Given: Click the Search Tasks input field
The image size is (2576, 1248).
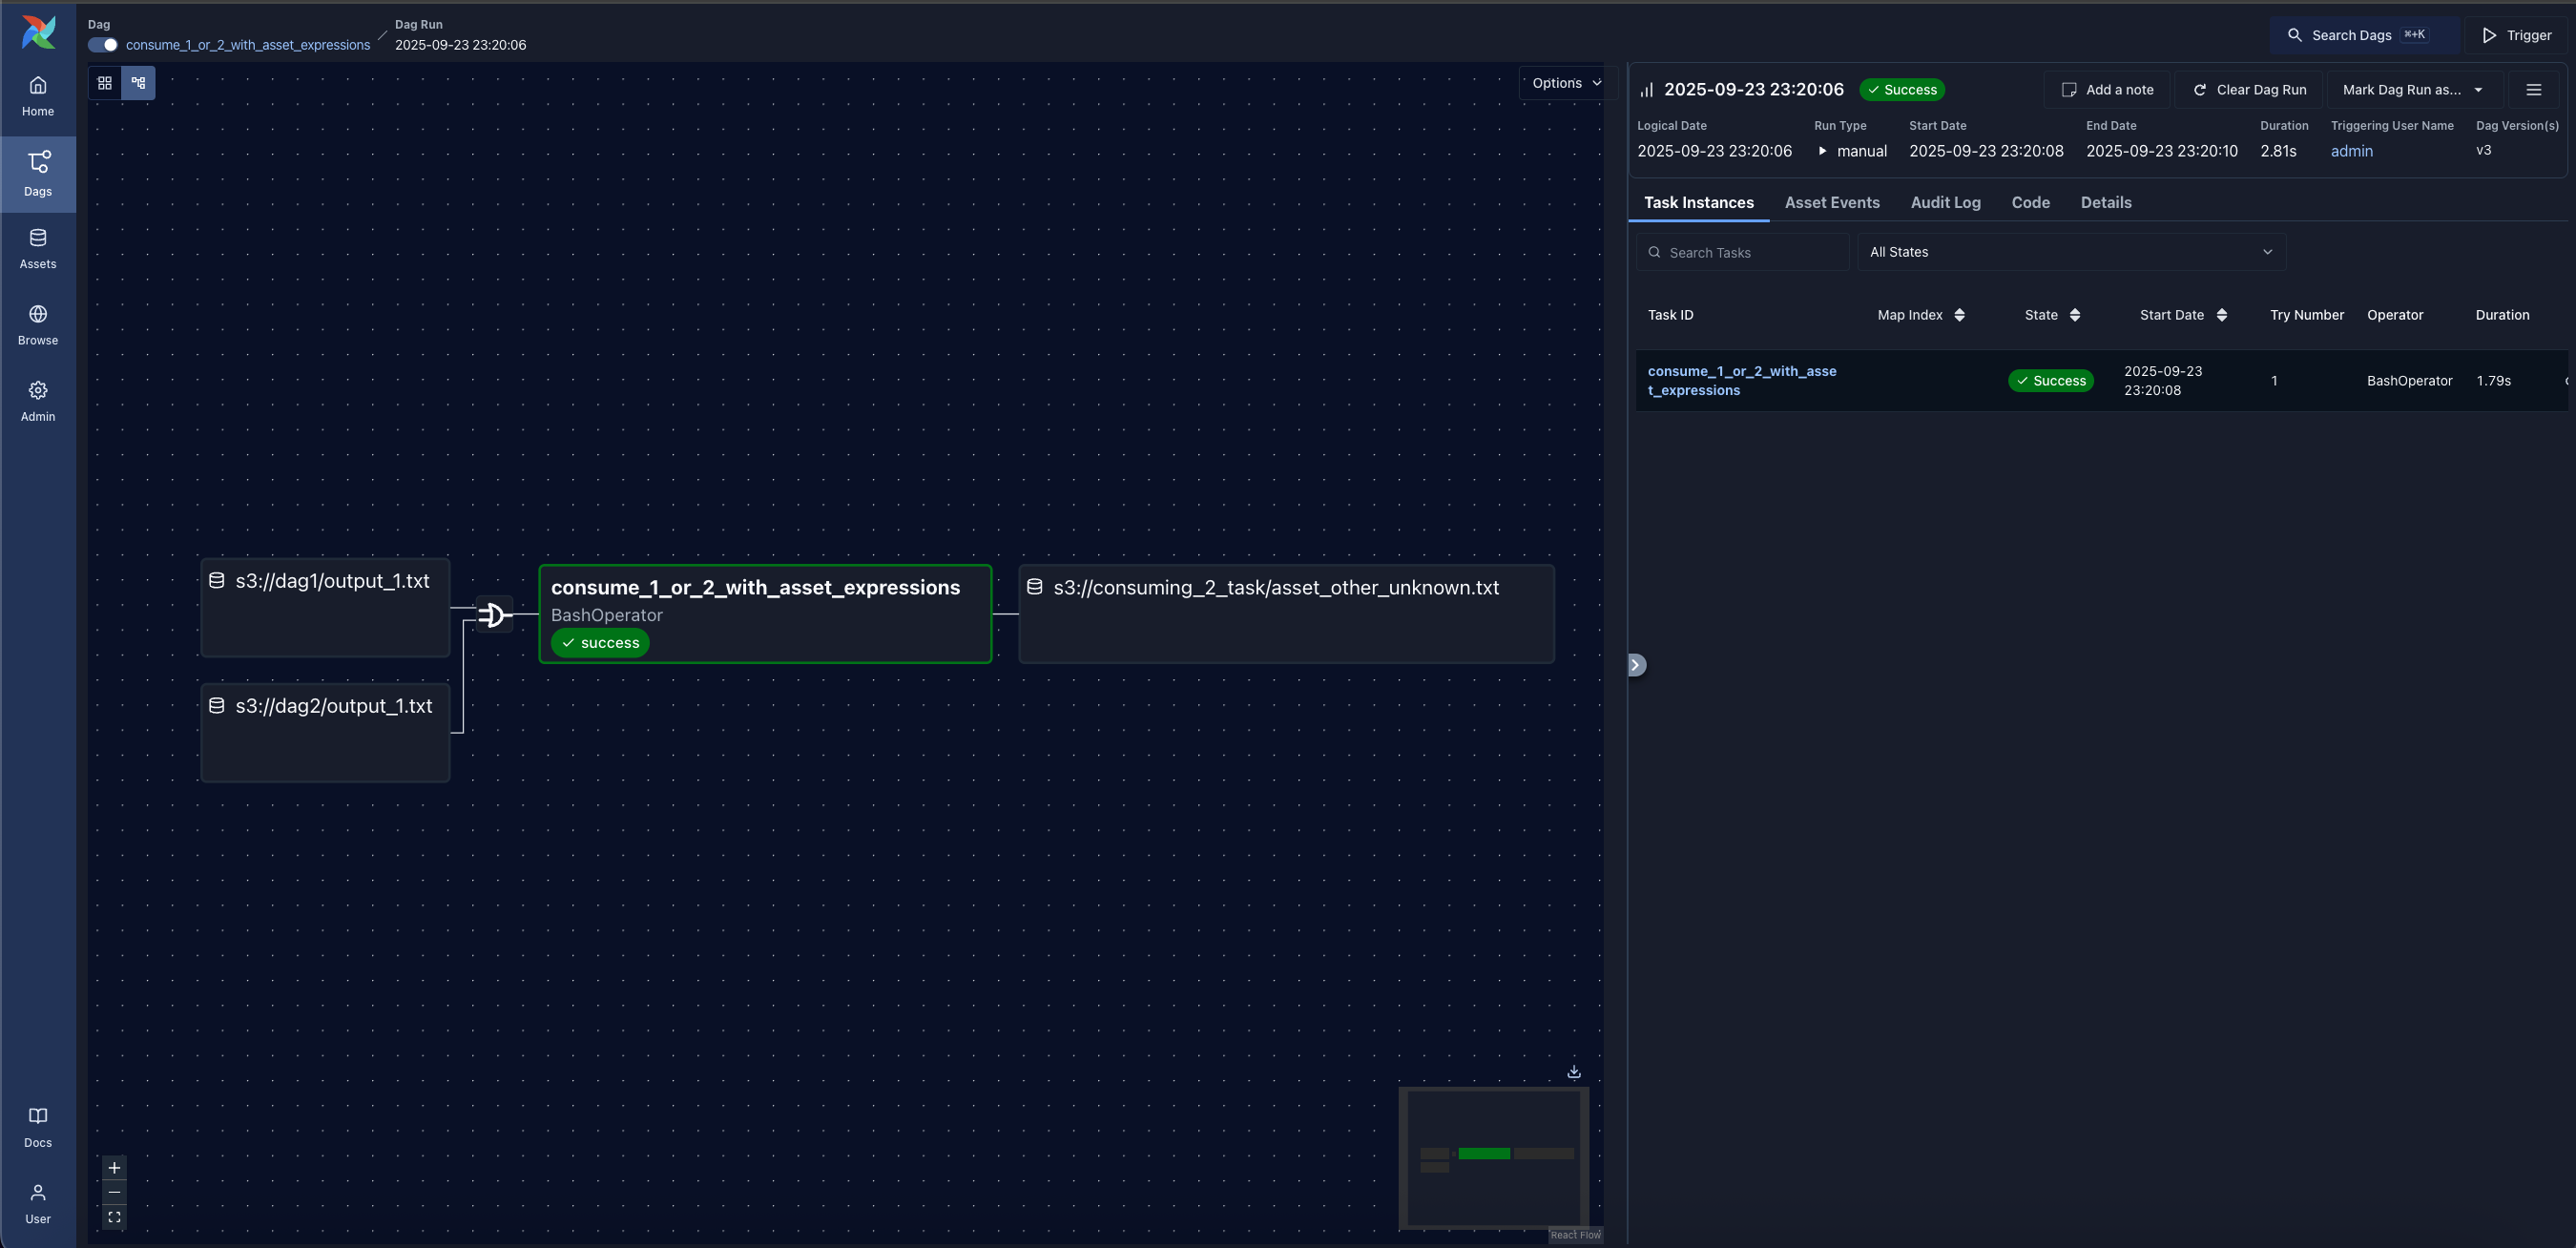Looking at the screenshot, I should tap(1741, 252).
